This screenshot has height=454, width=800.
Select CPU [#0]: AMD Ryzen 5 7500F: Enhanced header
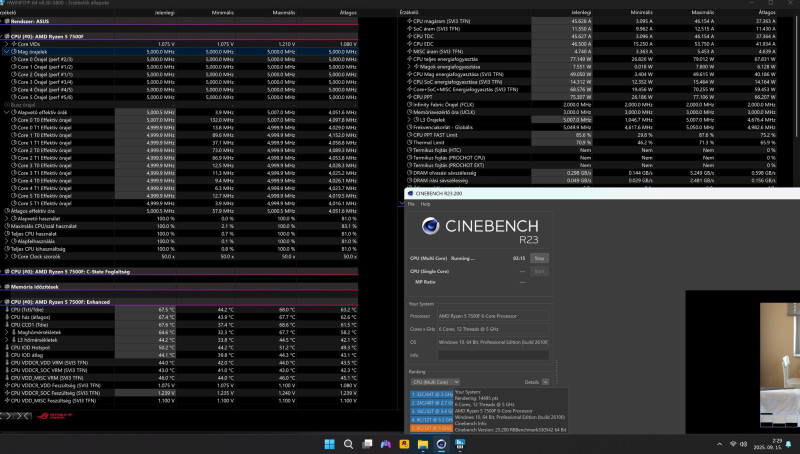tap(179, 302)
